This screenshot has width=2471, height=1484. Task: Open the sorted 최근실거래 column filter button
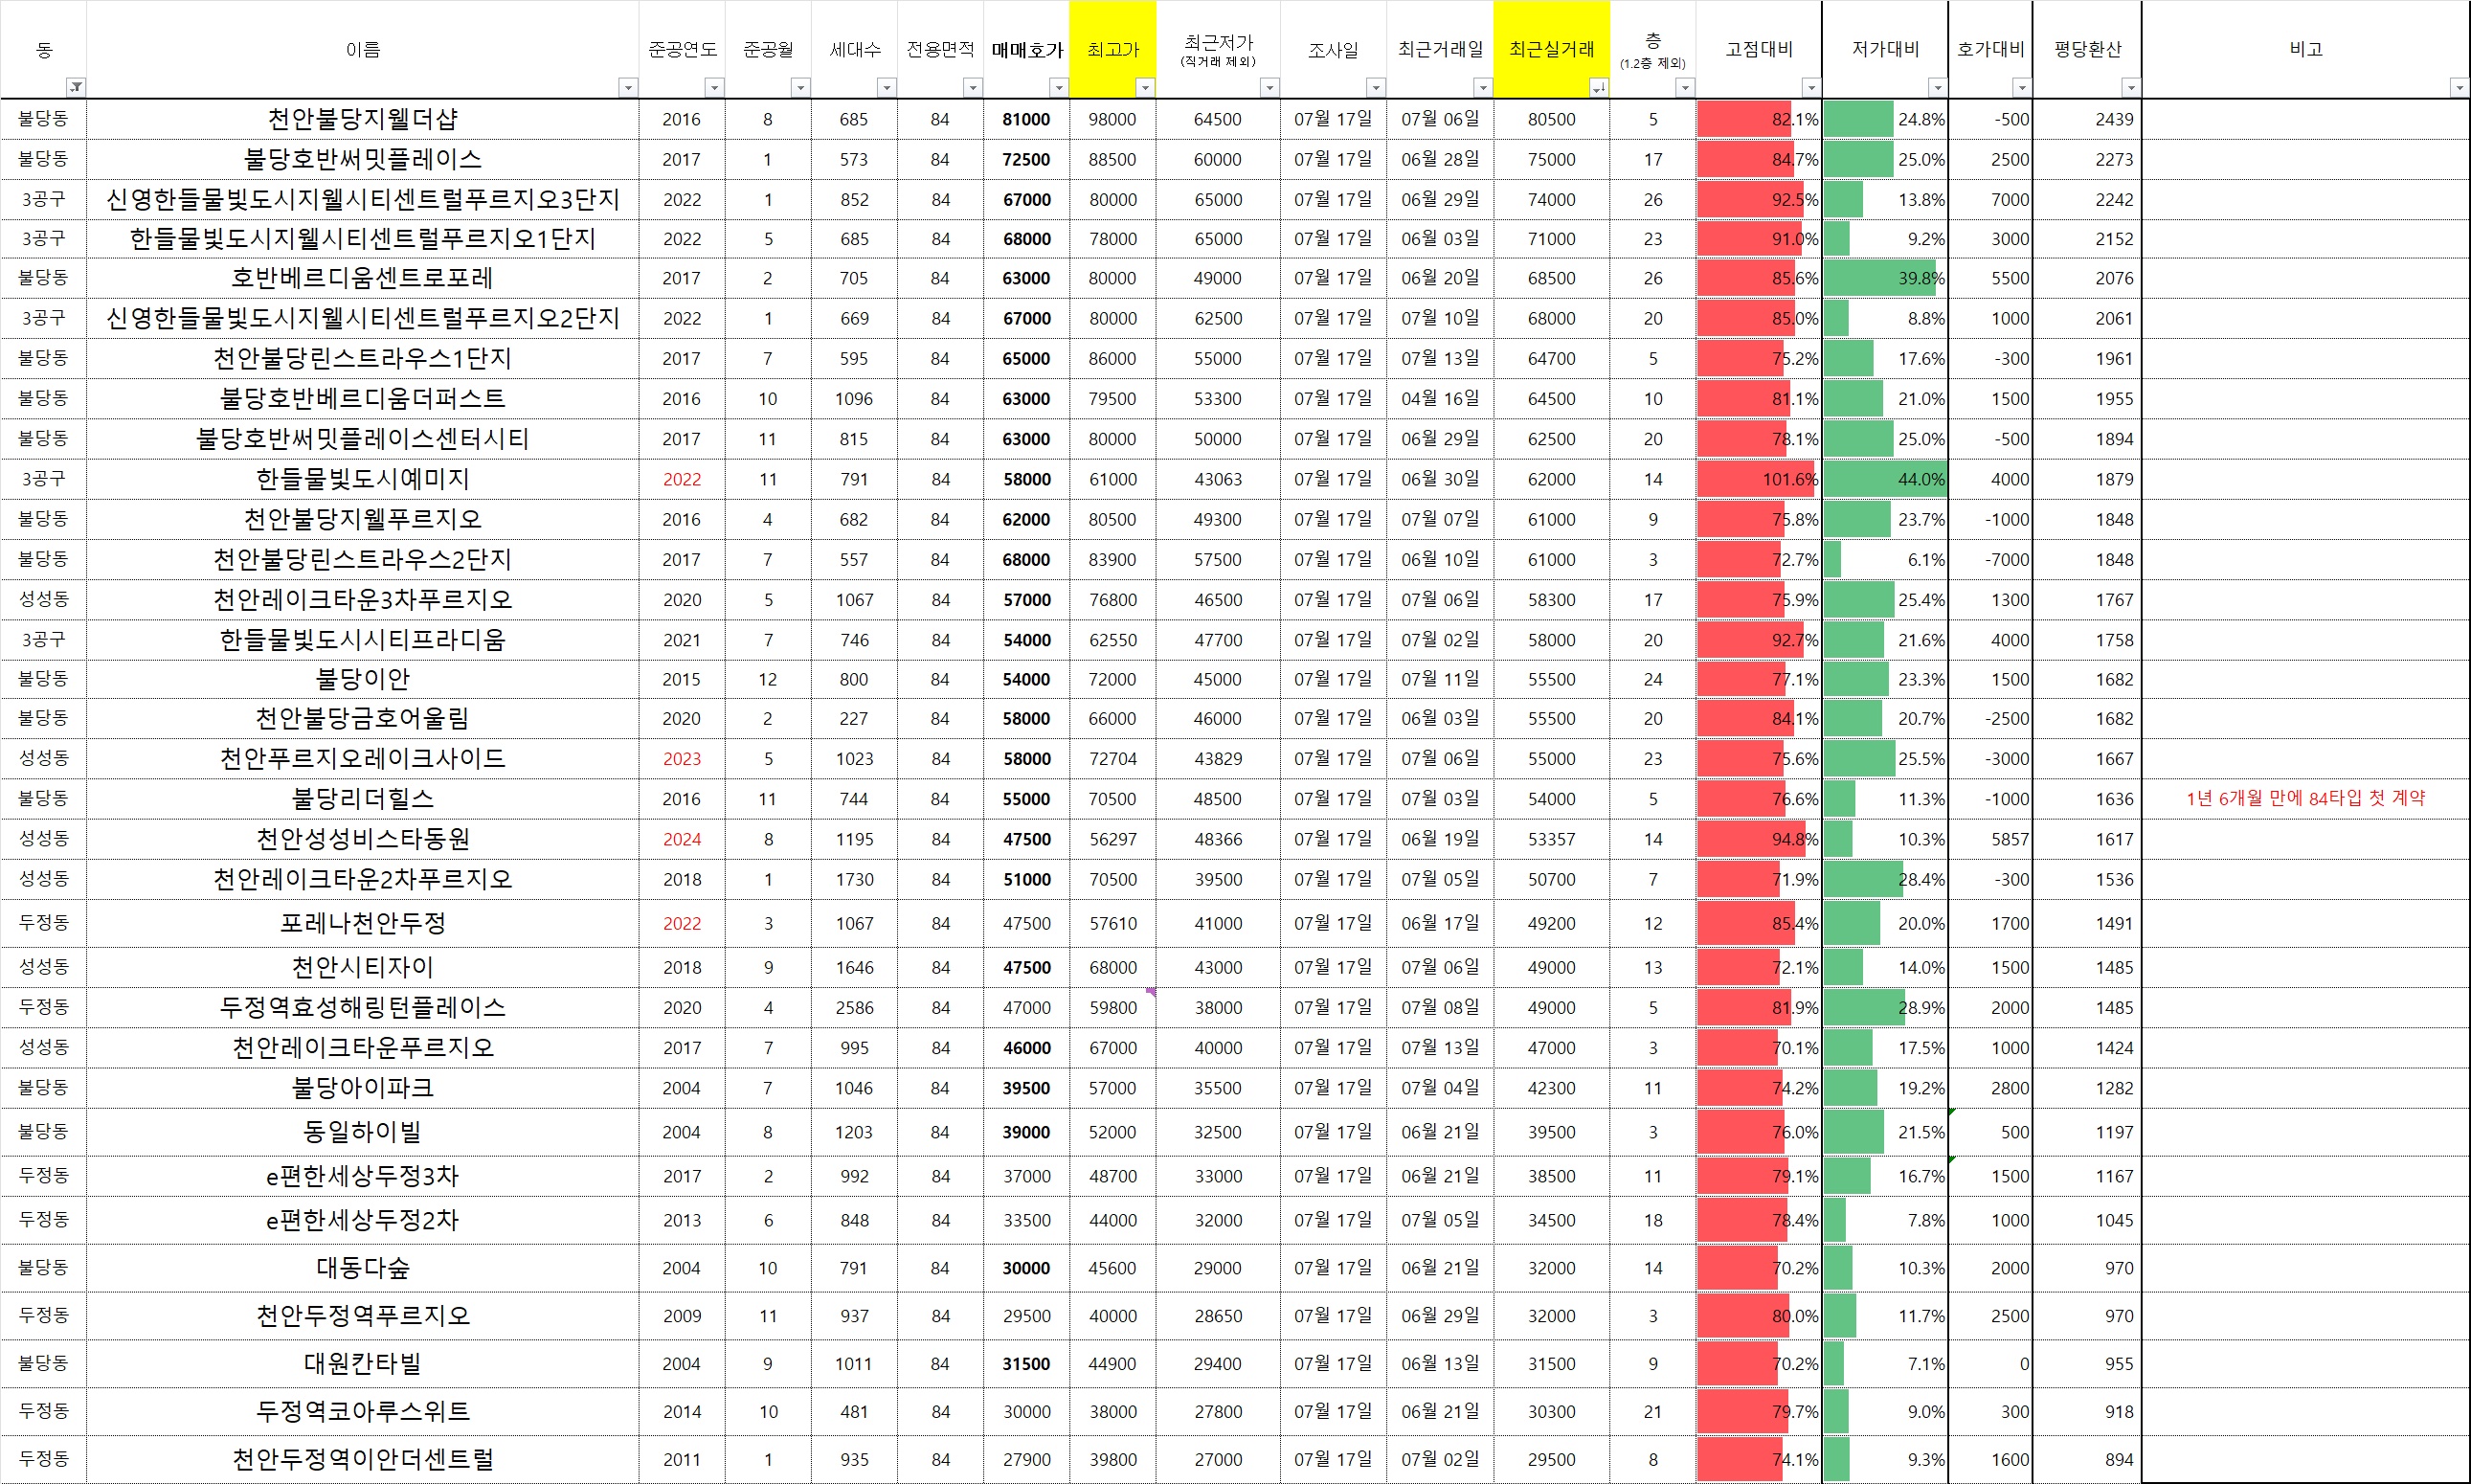(x=1598, y=88)
